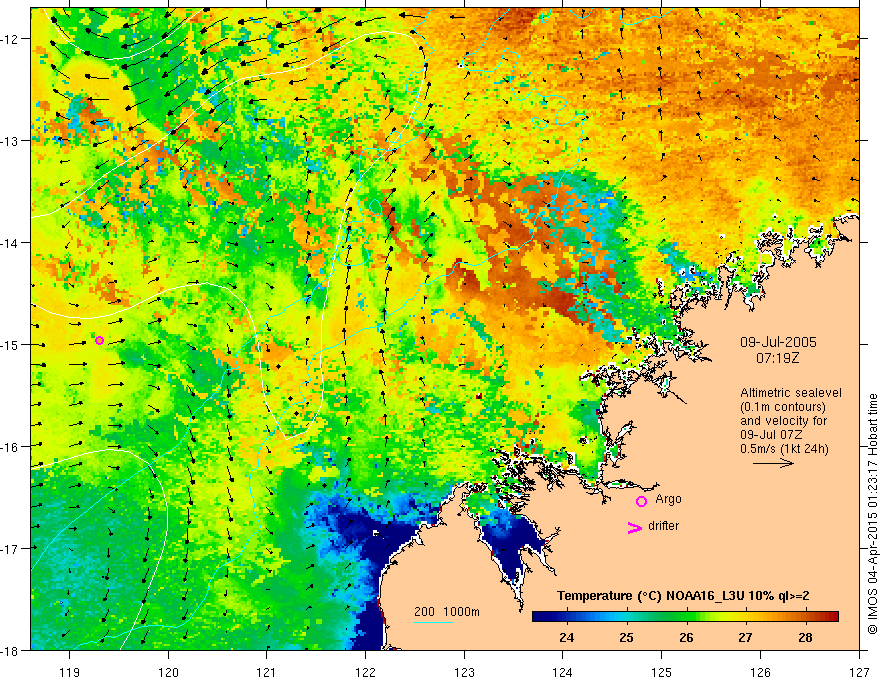Click the magenta drifter legend arrow symbol
Image resolution: width=880 pixels, height=680 pixels.
click(634, 527)
